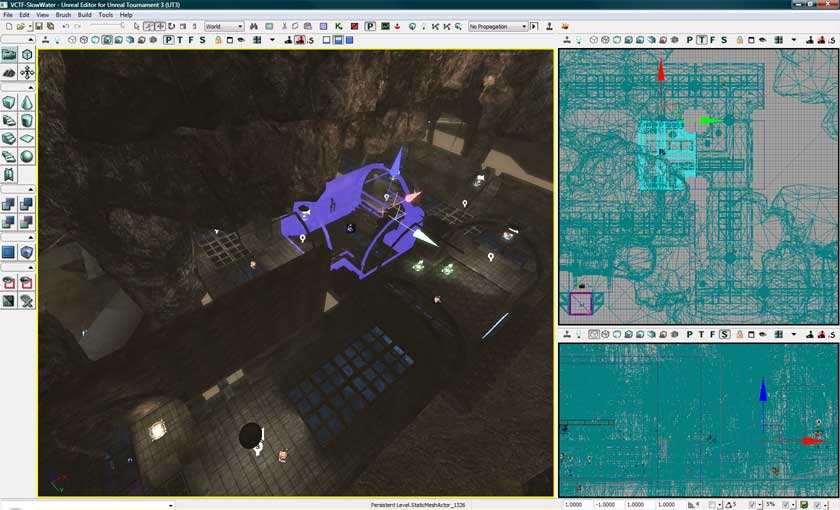
Task: Select the Sheet brush builder
Action: (x=27, y=138)
